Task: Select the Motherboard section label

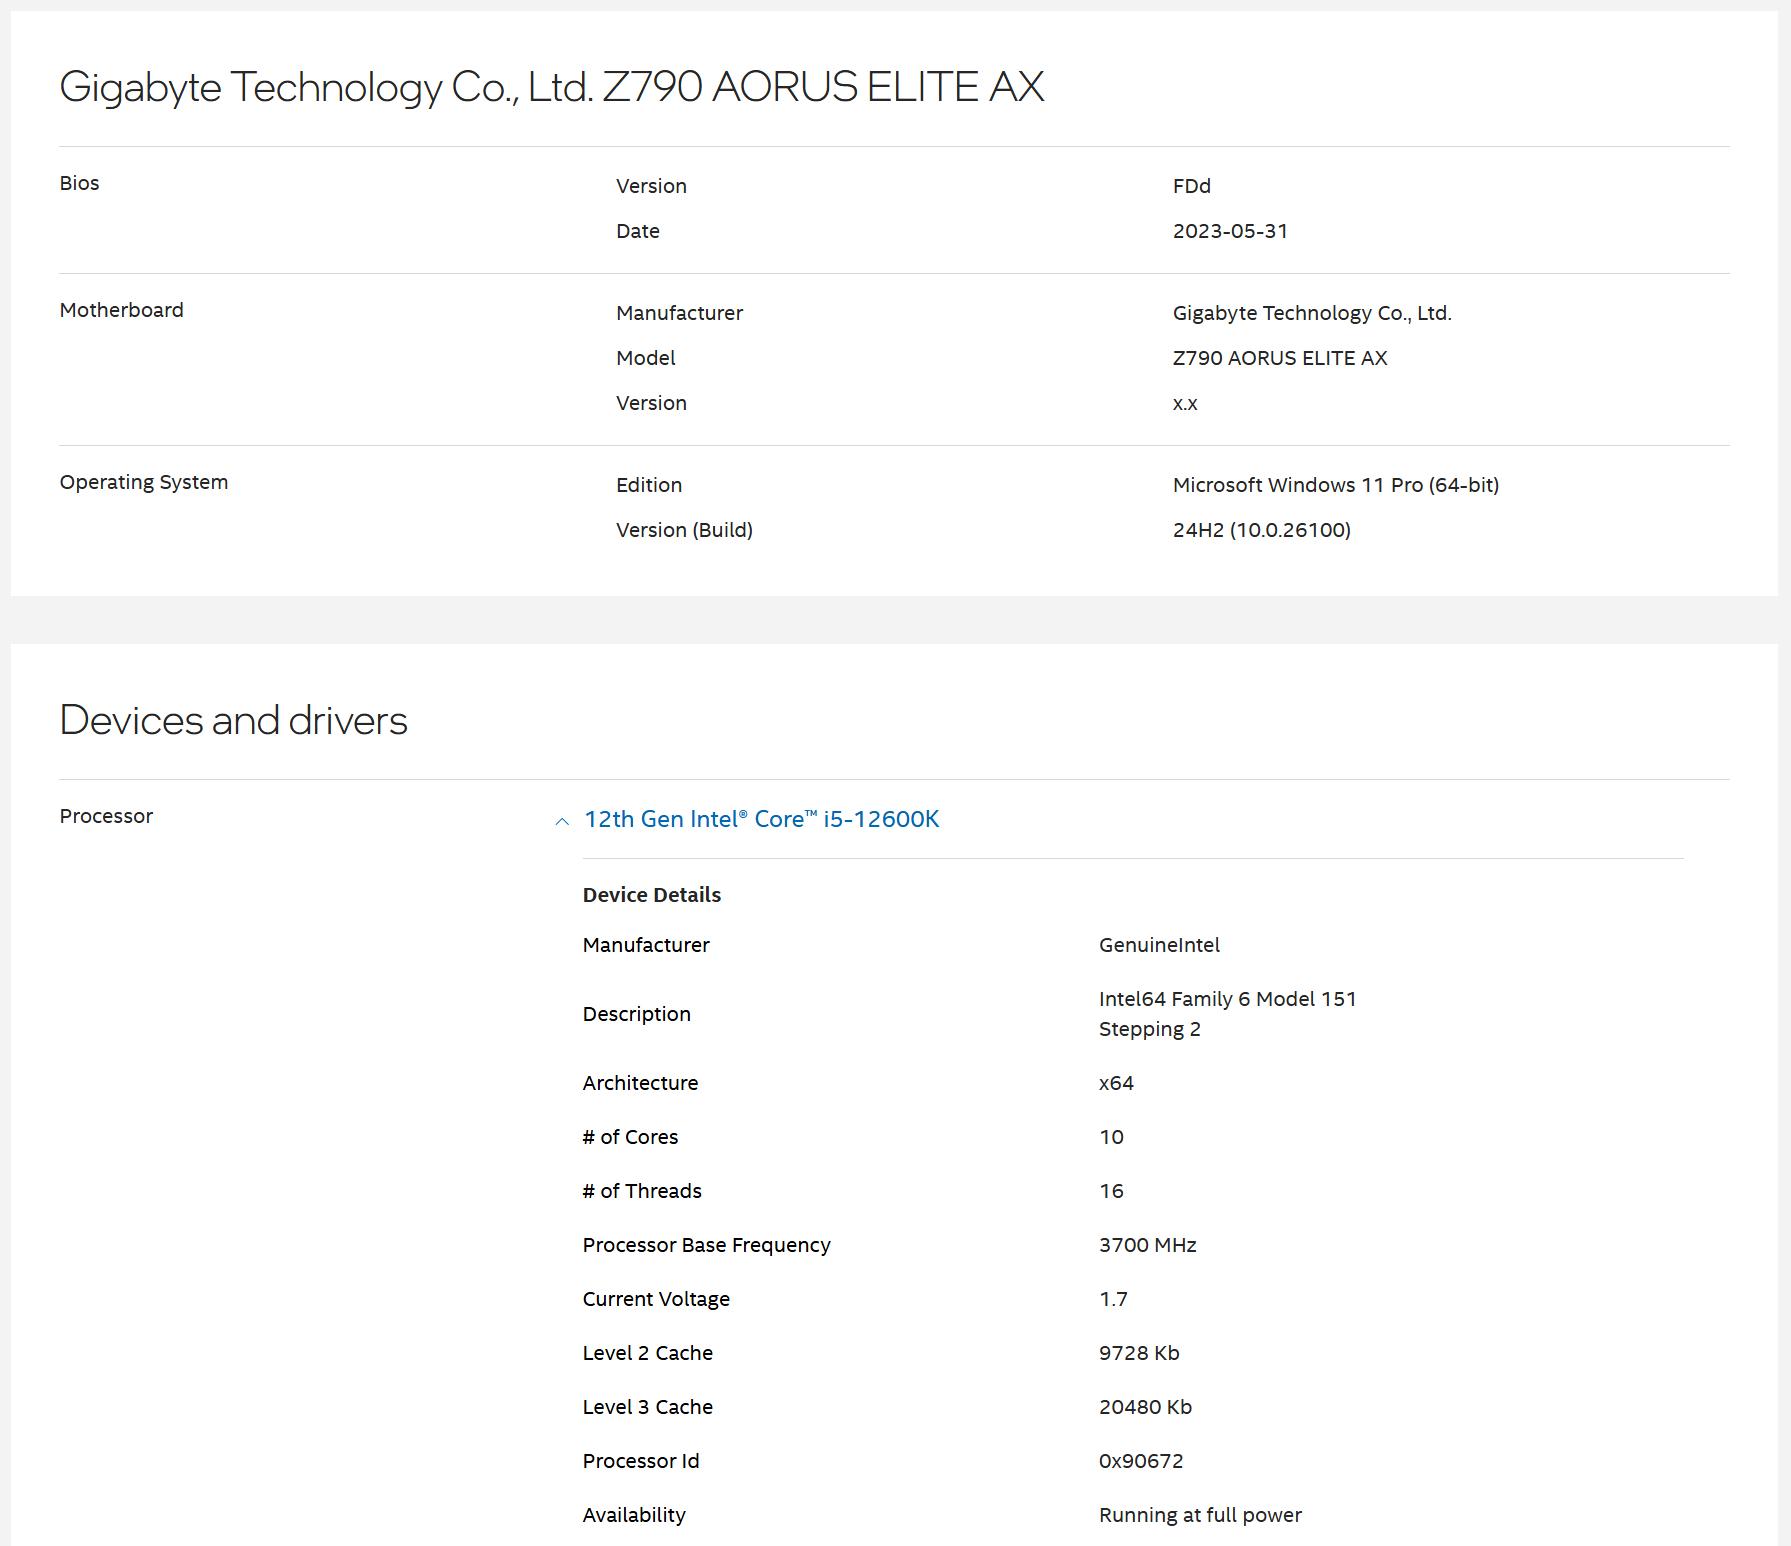Action: [x=121, y=310]
